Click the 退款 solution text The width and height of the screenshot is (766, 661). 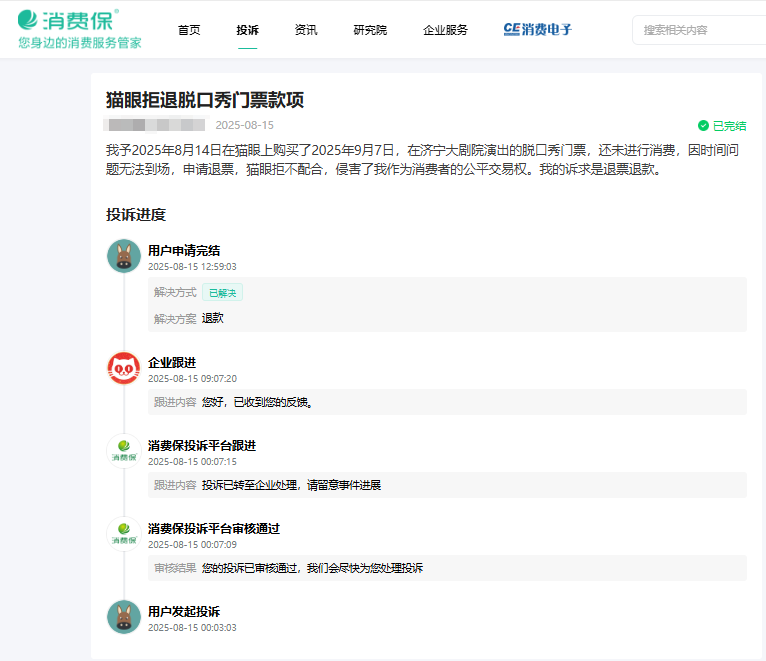213,319
